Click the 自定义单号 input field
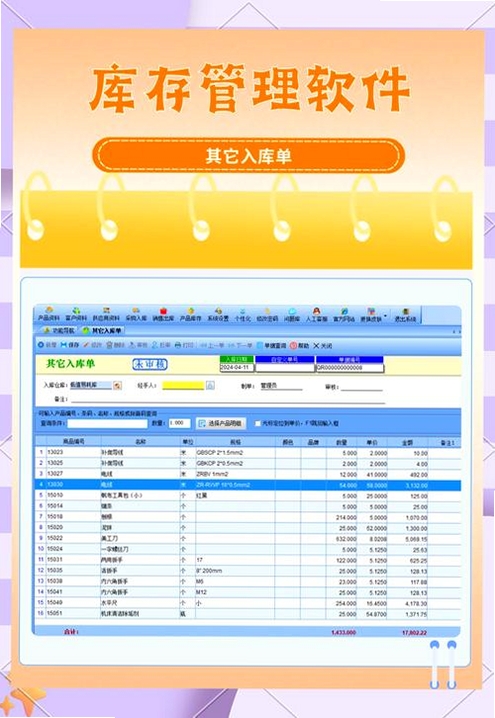Image resolution: width=495 pixels, height=718 pixels. (x=285, y=367)
